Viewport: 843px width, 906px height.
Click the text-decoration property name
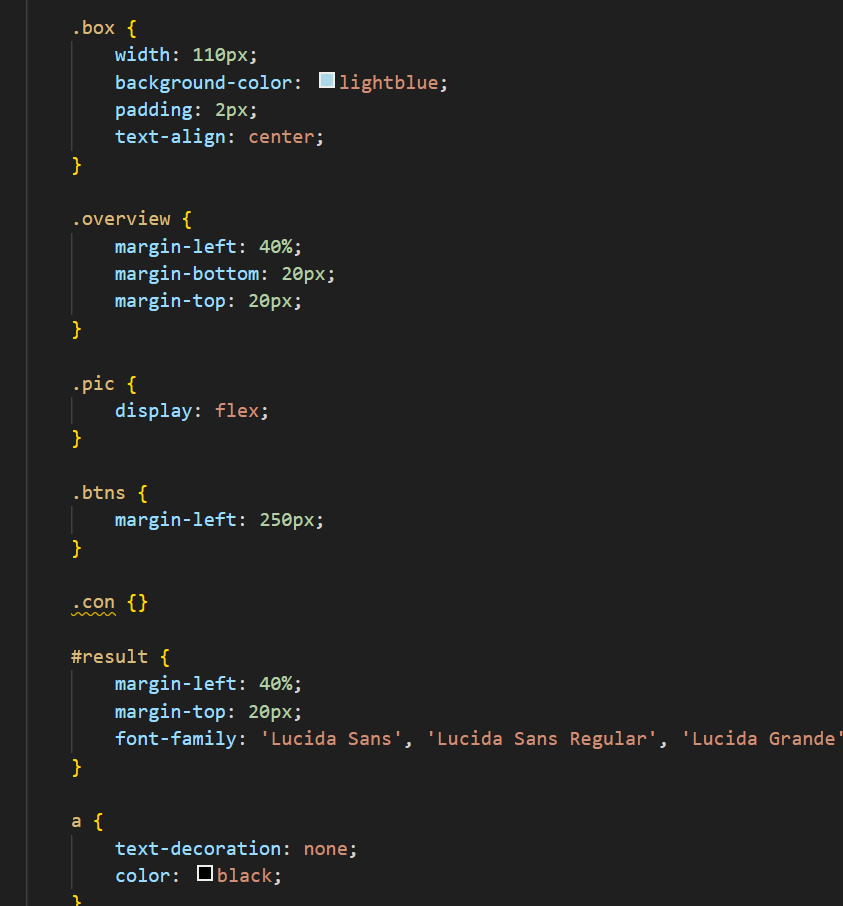(x=193, y=848)
